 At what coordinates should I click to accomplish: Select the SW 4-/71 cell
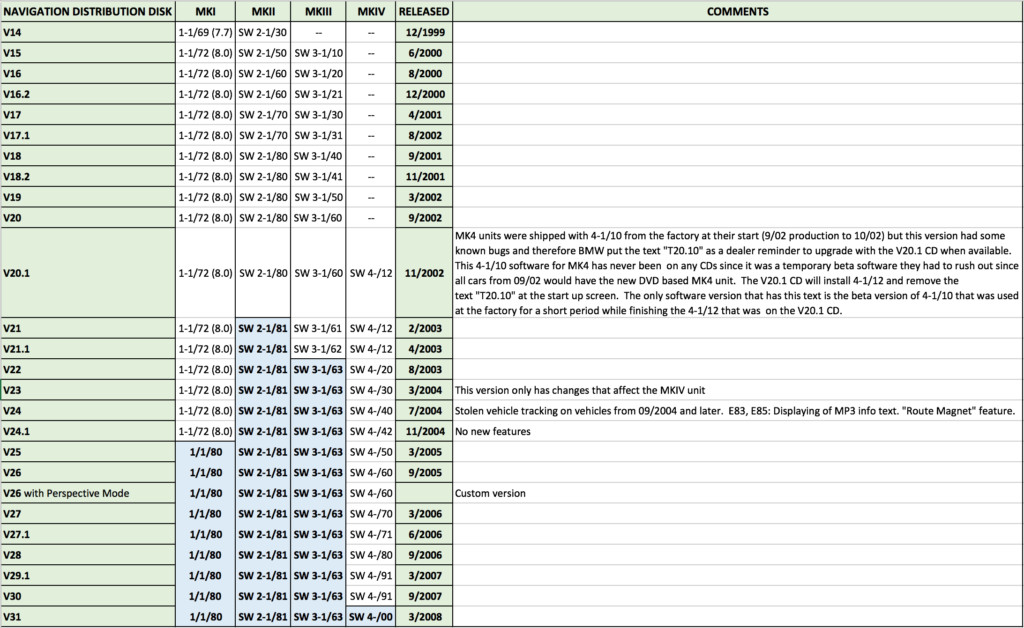371,534
